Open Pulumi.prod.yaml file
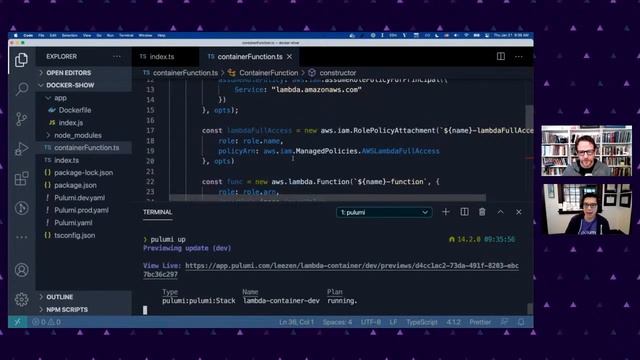This screenshot has width=640, height=360. click(81, 211)
